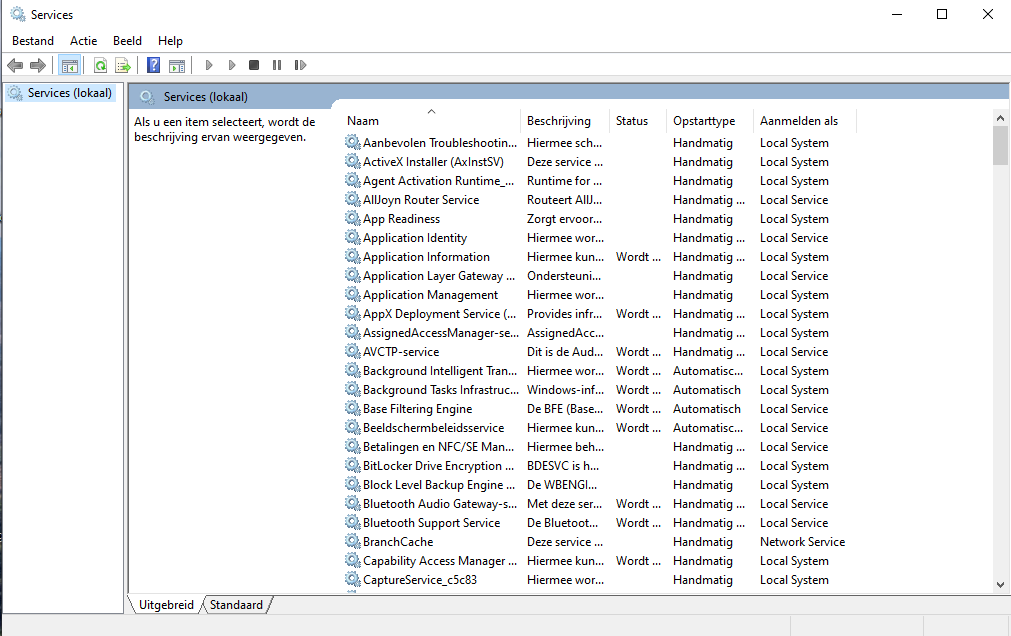Viewport: 1011px width, 636px height.
Task: Sort by the Status column header
Action: point(638,121)
